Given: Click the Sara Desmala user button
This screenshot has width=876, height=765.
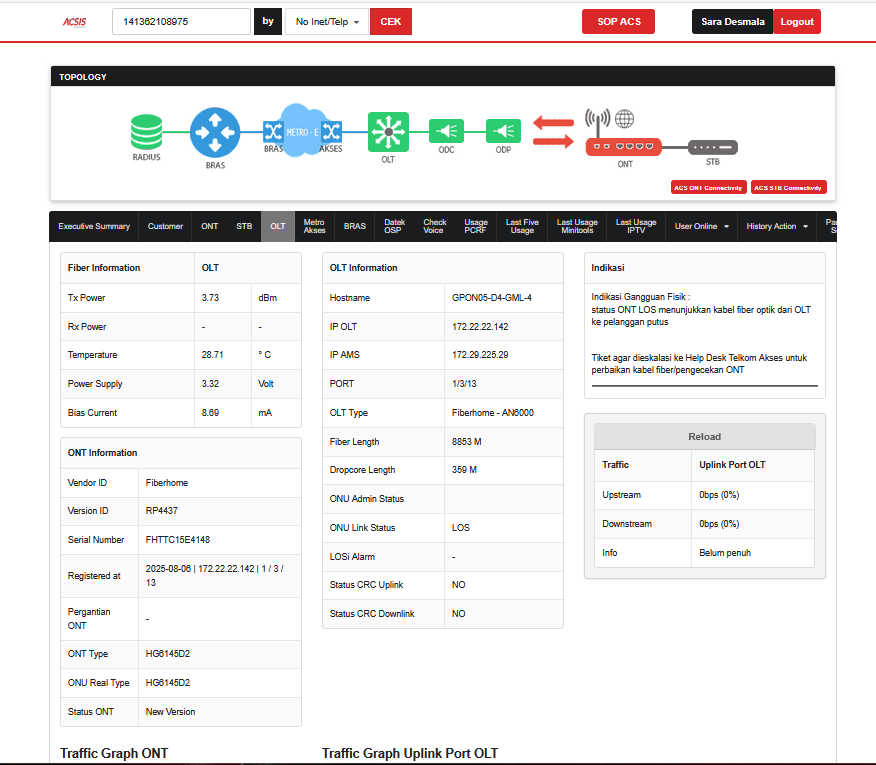Looking at the screenshot, I should pyautogui.click(x=732, y=22).
